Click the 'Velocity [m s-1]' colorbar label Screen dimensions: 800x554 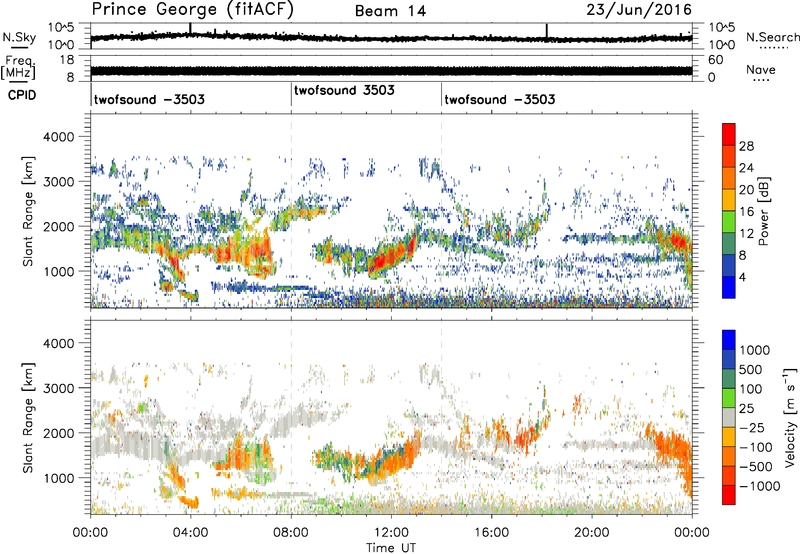point(790,417)
